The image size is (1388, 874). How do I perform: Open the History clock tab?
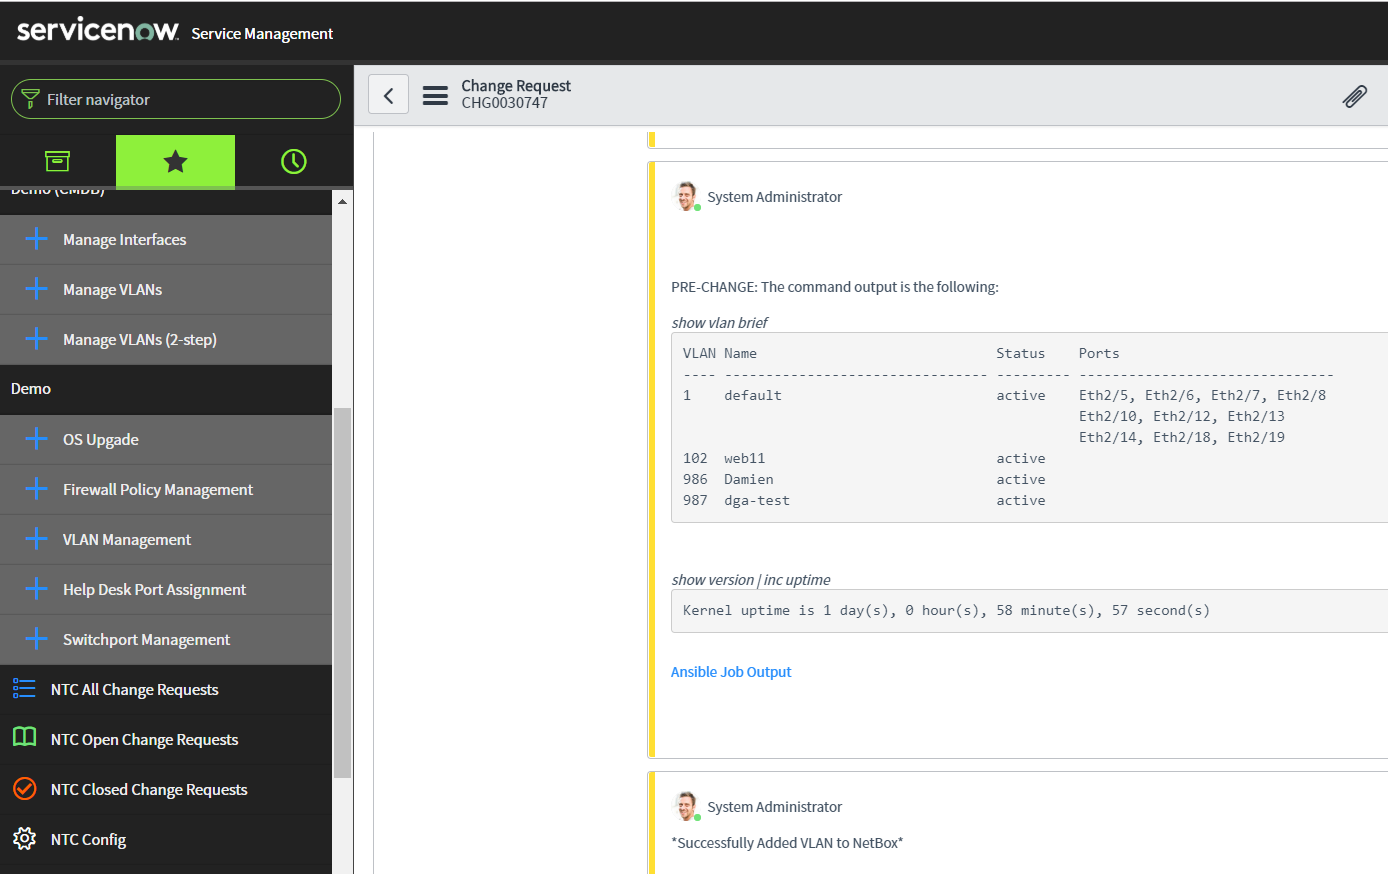tap(294, 161)
